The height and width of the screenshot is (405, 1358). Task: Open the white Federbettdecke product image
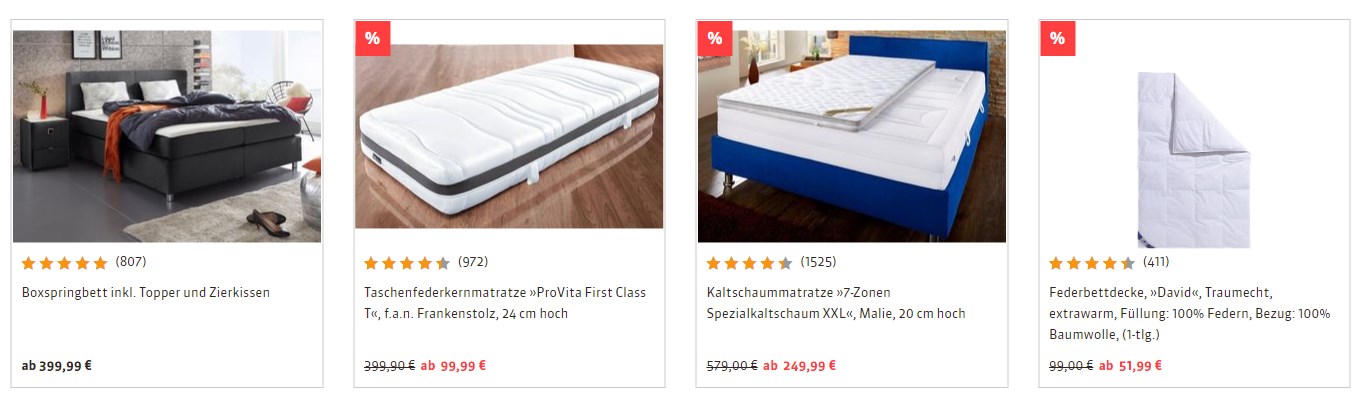pyautogui.click(x=1194, y=160)
